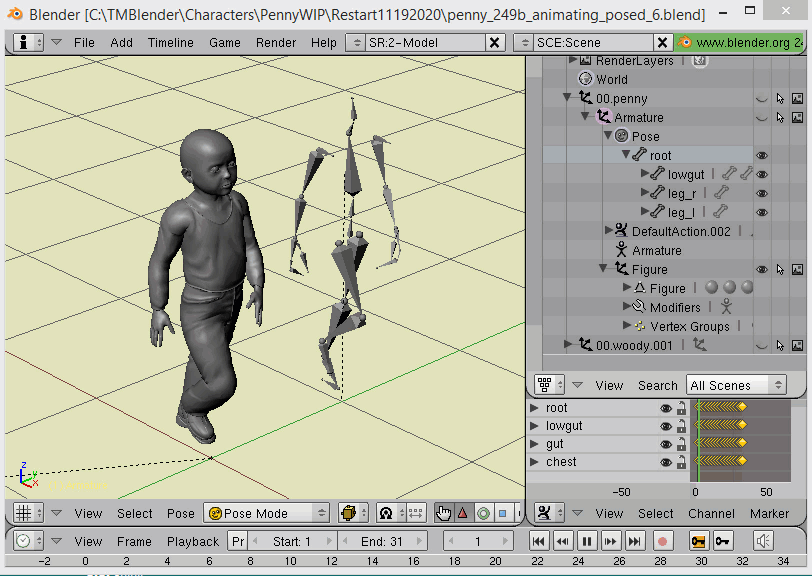Open the Render menu
Image resolution: width=812 pixels, height=576 pixels.
[x=276, y=43]
